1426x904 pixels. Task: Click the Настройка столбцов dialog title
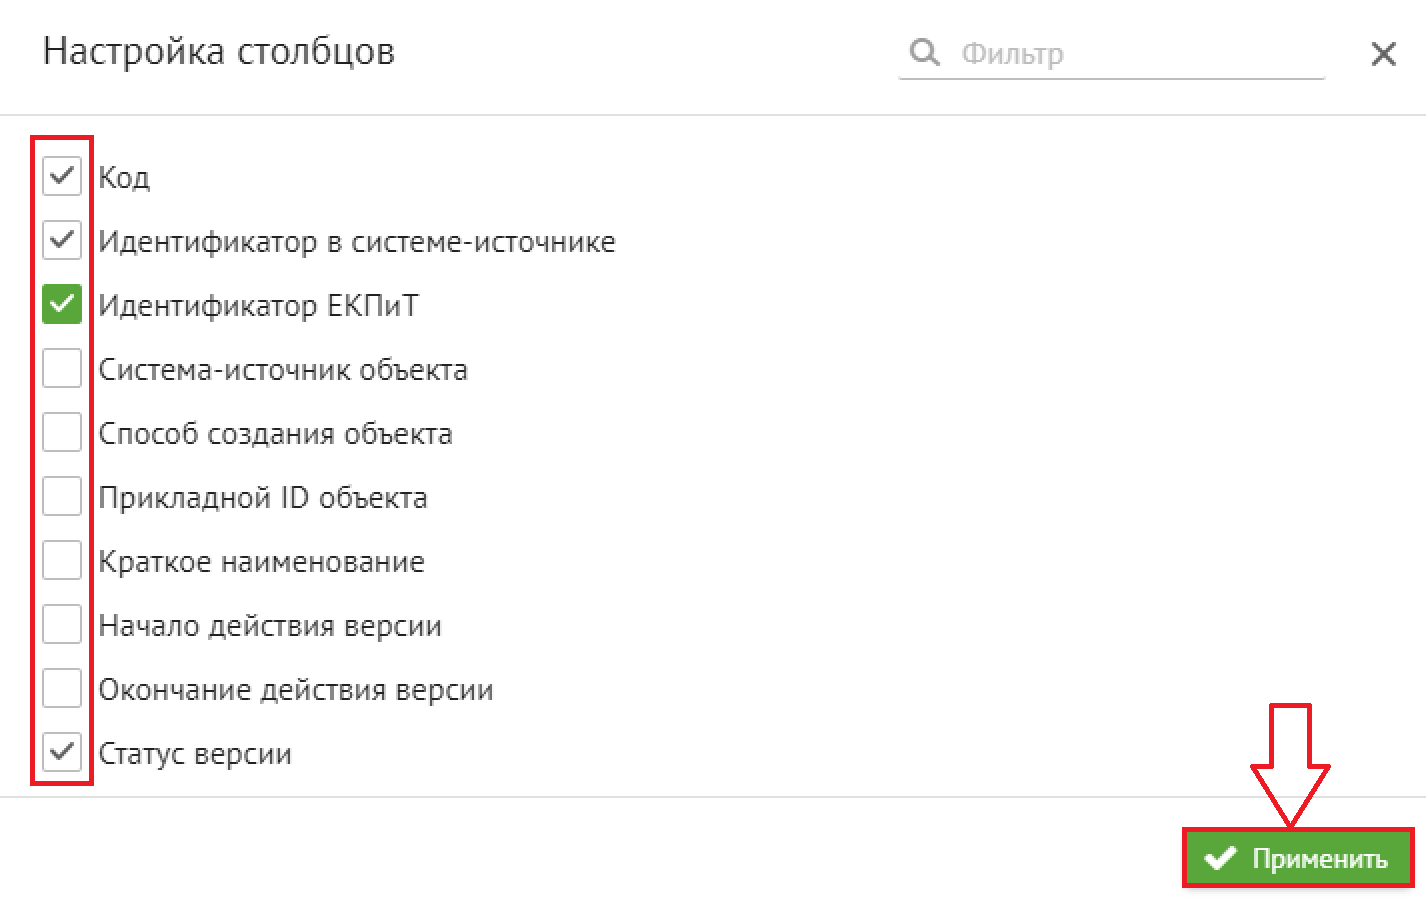click(x=219, y=52)
